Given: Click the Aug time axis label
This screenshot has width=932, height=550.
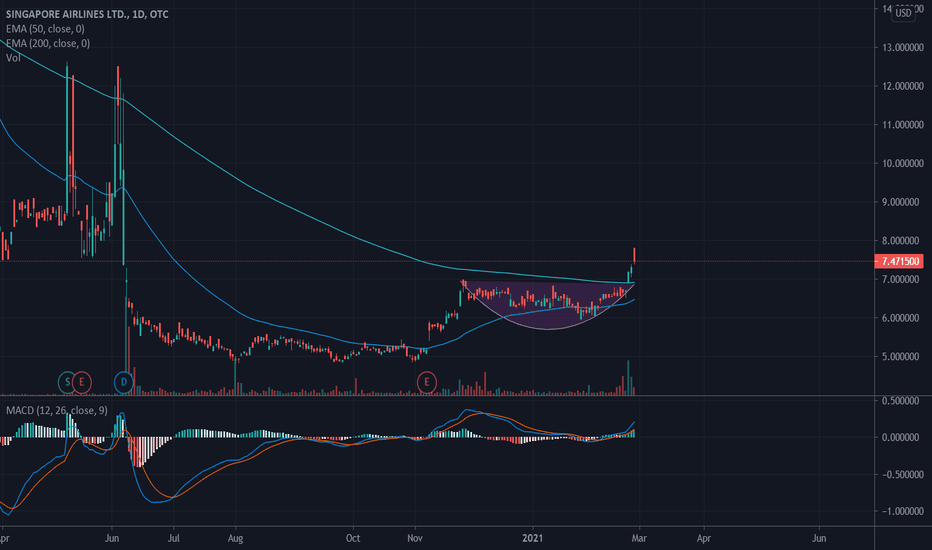Looking at the screenshot, I should (x=235, y=538).
